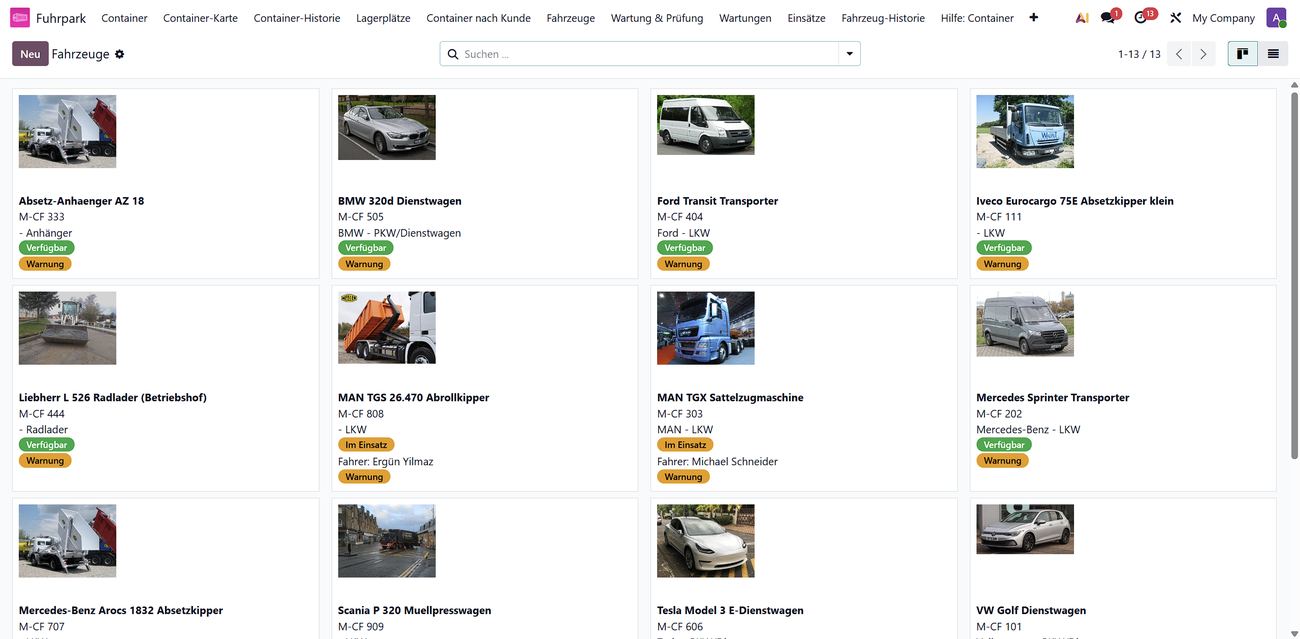Open the Fahrzeuge menu item
The height and width of the screenshot is (639, 1300).
pos(571,18)
